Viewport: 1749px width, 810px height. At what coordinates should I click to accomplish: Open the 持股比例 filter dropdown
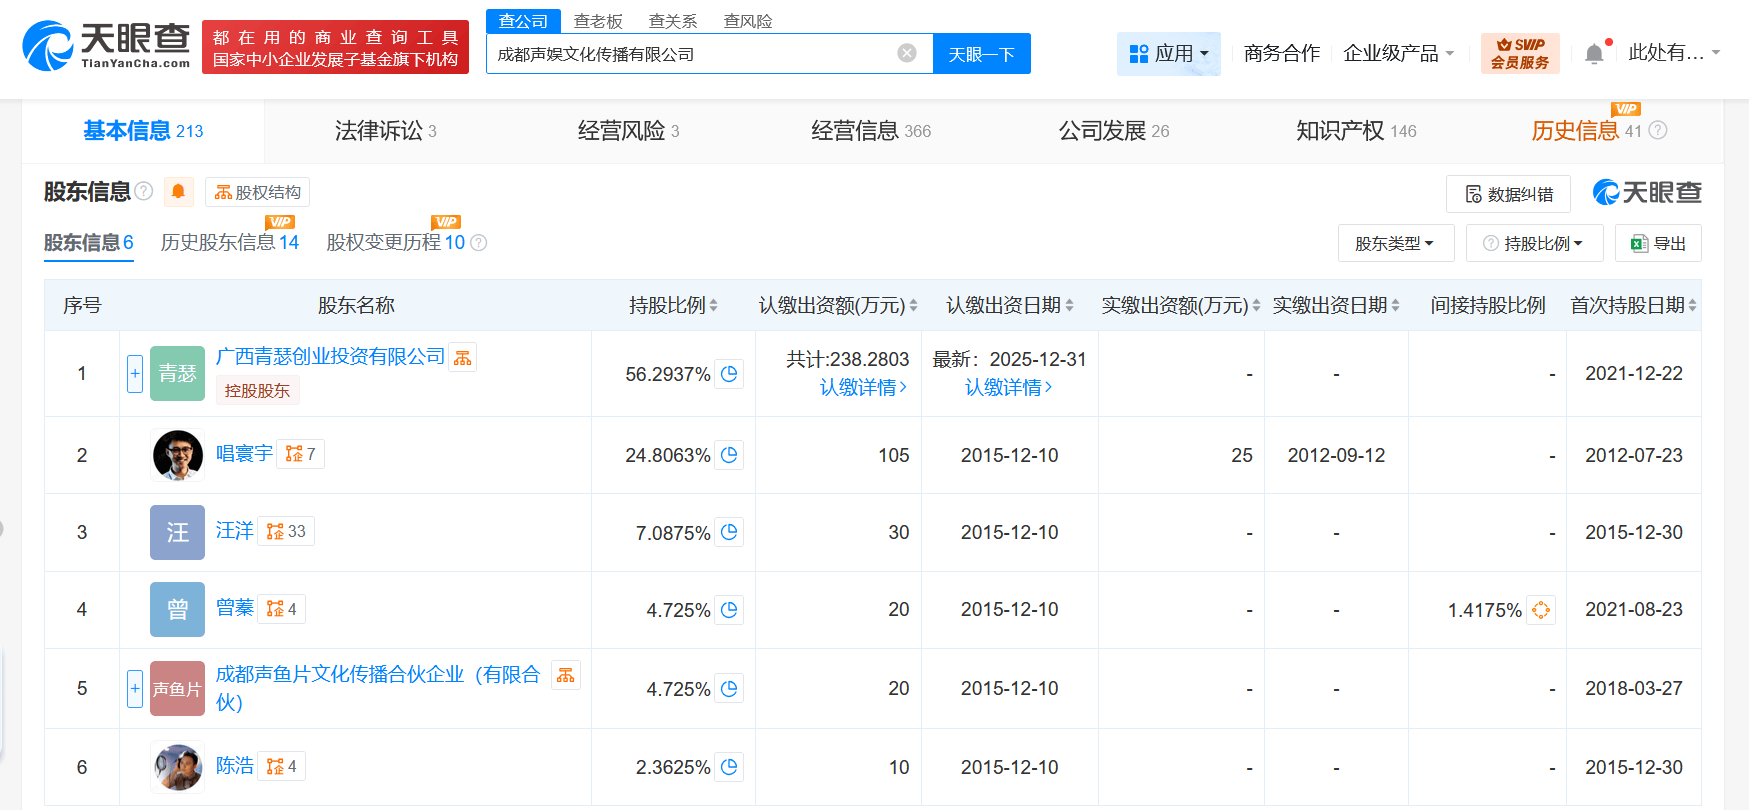pos(1534,243)
